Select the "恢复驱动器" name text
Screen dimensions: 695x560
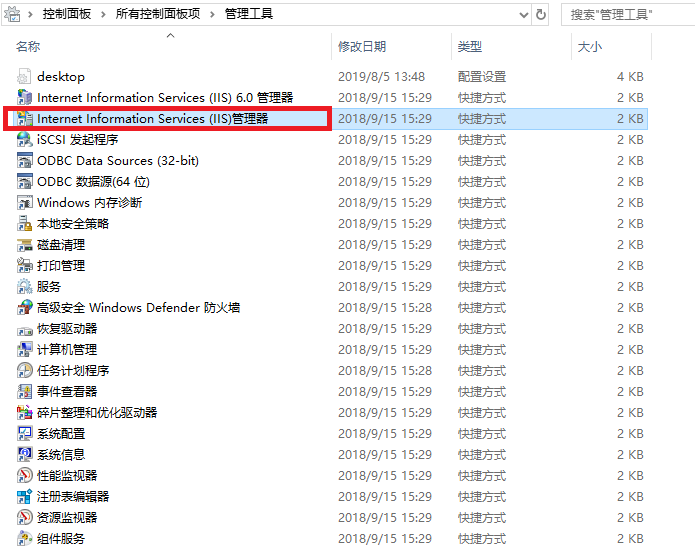click(67, 329)
